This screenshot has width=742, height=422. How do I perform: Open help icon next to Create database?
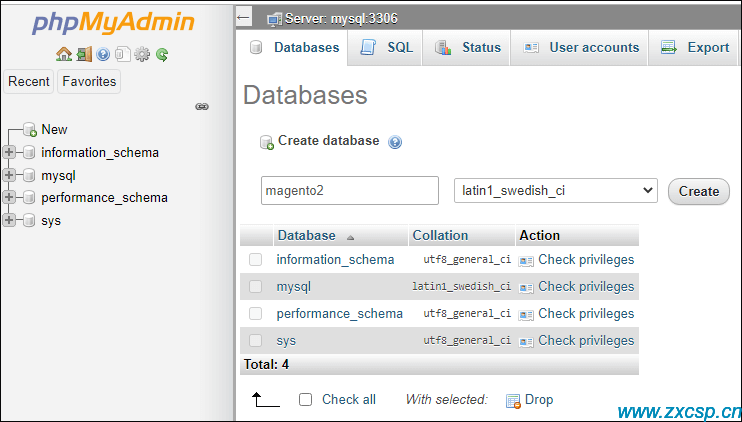click(x=395, y=142)
